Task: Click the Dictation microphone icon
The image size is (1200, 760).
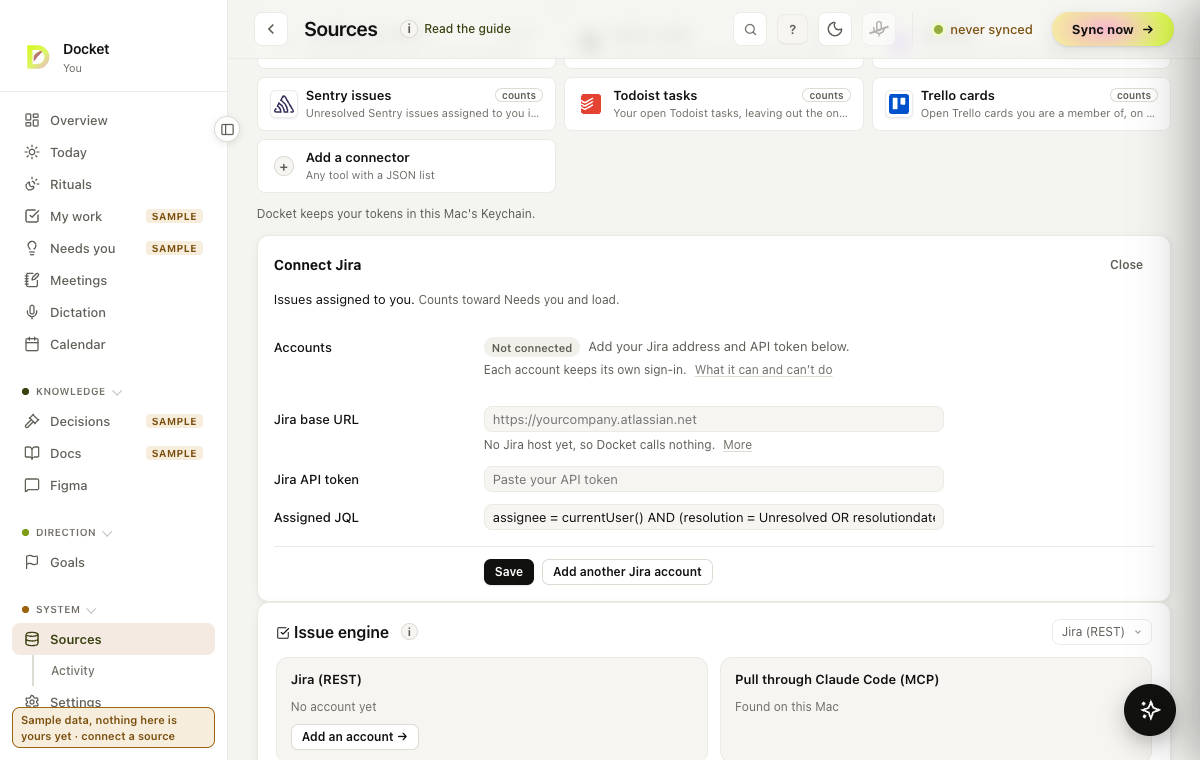Action: point(32,312)
